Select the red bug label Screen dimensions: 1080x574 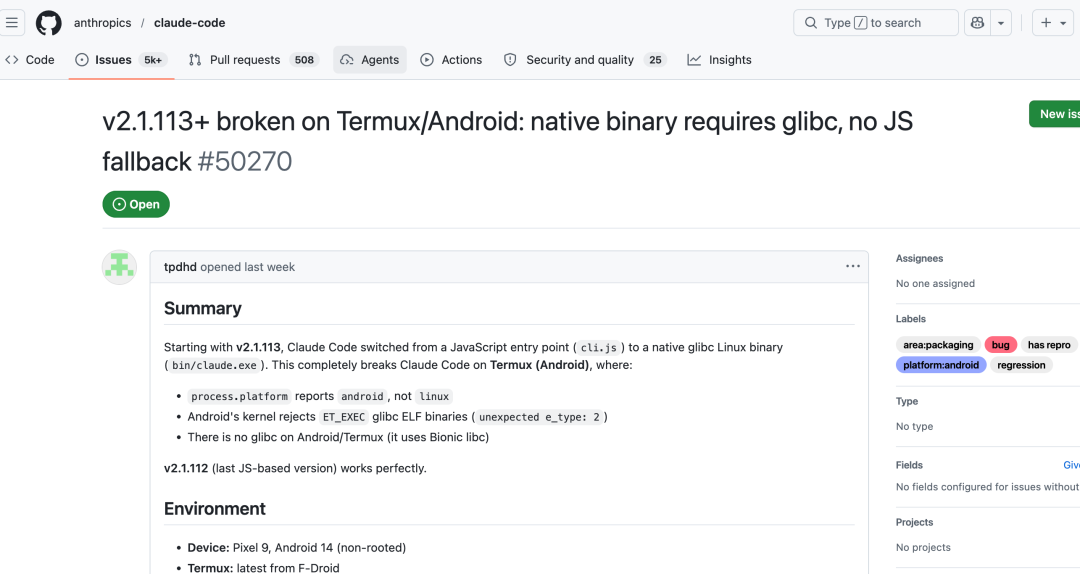1001,345
